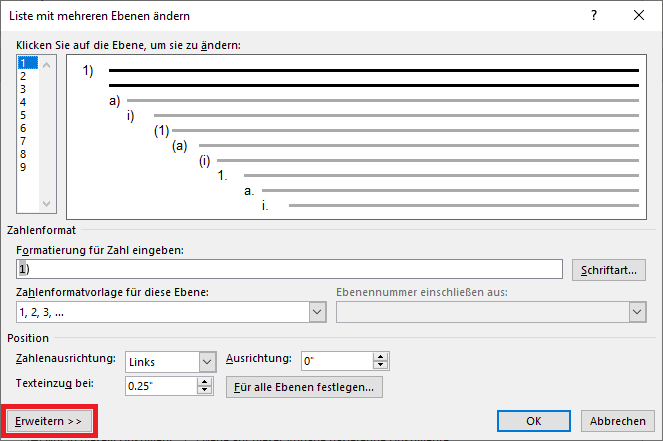
Task: Select level 6 in the Ebene list
Action: 28,128
